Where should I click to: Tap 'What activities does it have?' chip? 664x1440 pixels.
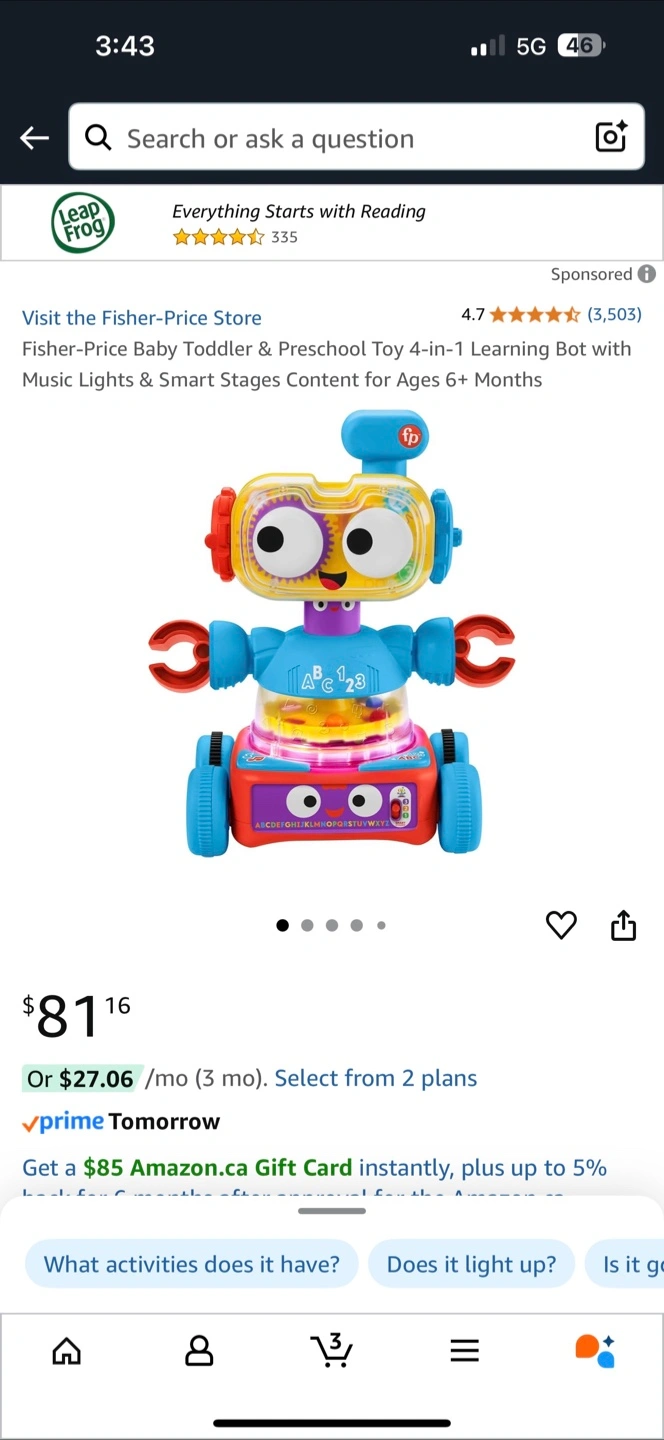click(192, 1264)
